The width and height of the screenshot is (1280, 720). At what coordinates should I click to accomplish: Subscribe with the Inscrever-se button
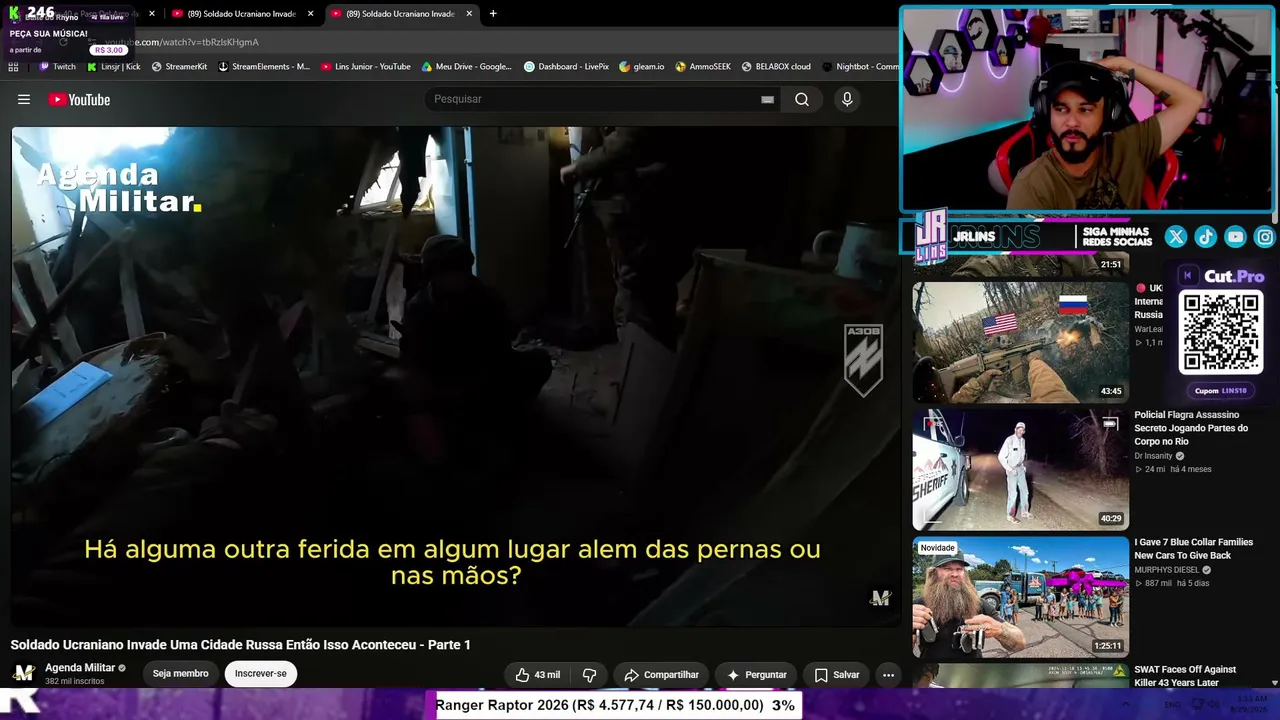click(260, 674)
